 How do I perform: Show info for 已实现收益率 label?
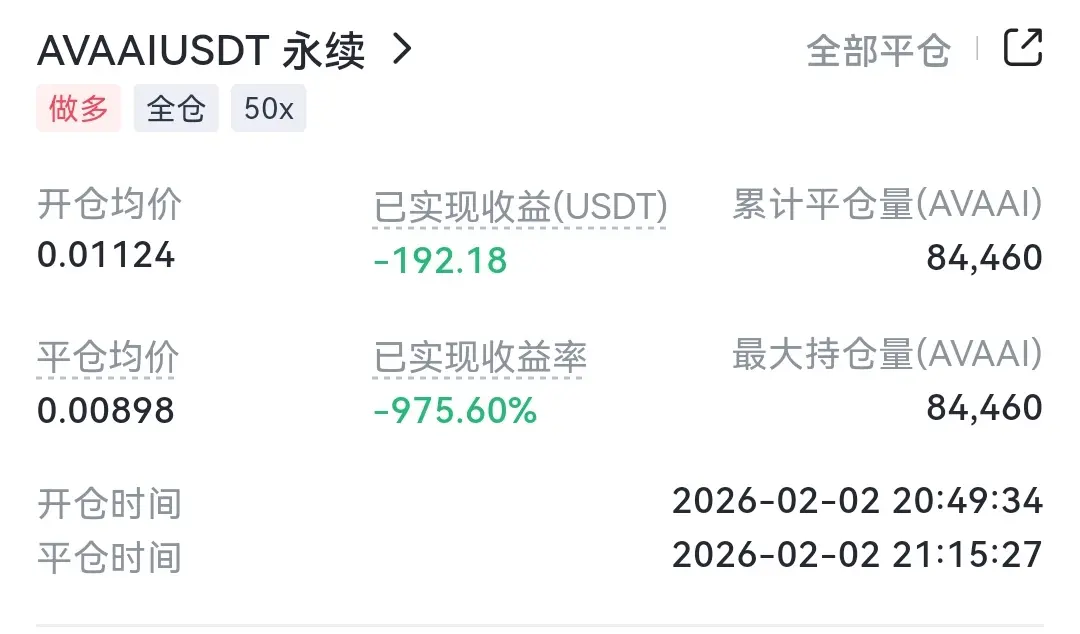coord(480,357)
